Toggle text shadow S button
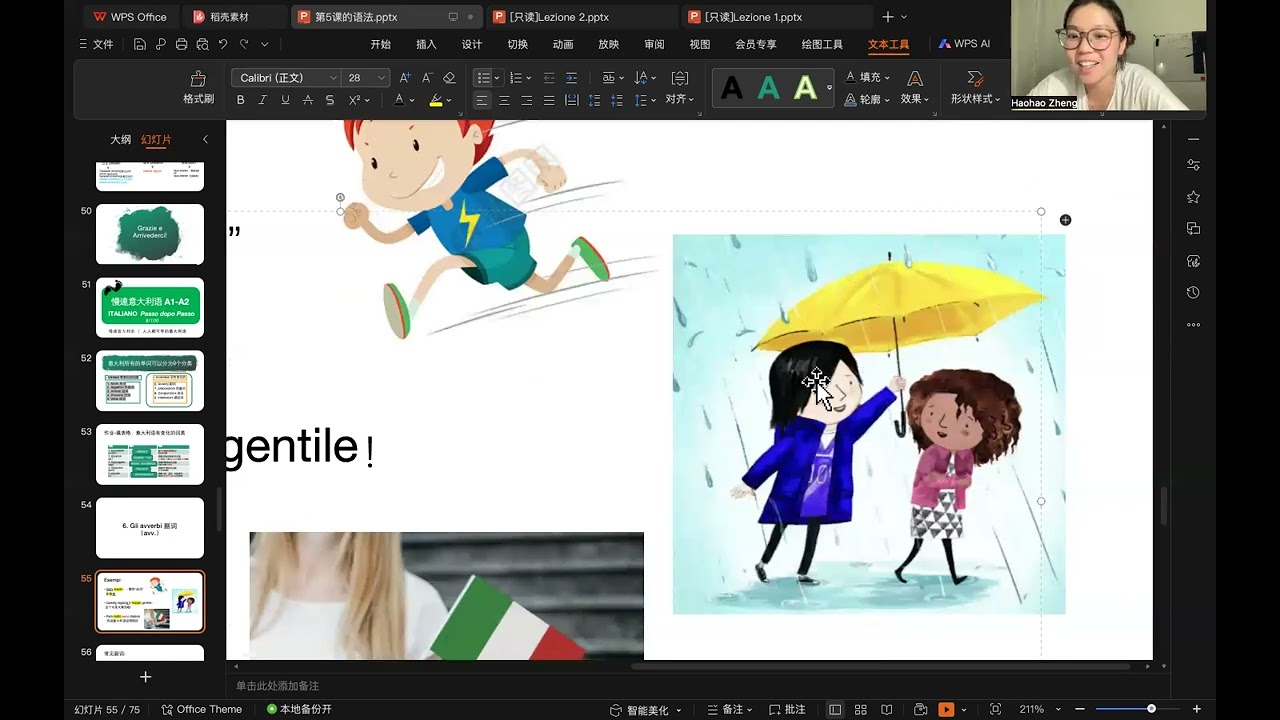Screen dimensions: 1280x720 click(x=330, y=100)
